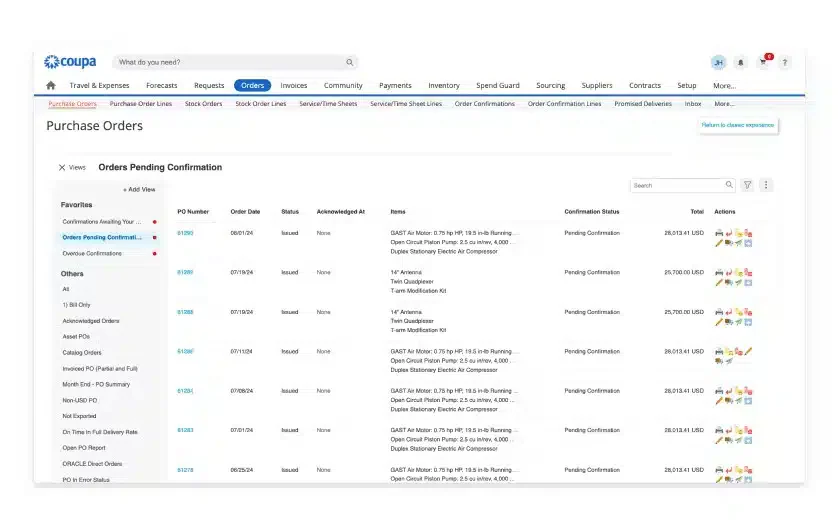Print PO 61283 using the printer icon
Viewport: 838px width, 531px height.
[x=719, y=431]
